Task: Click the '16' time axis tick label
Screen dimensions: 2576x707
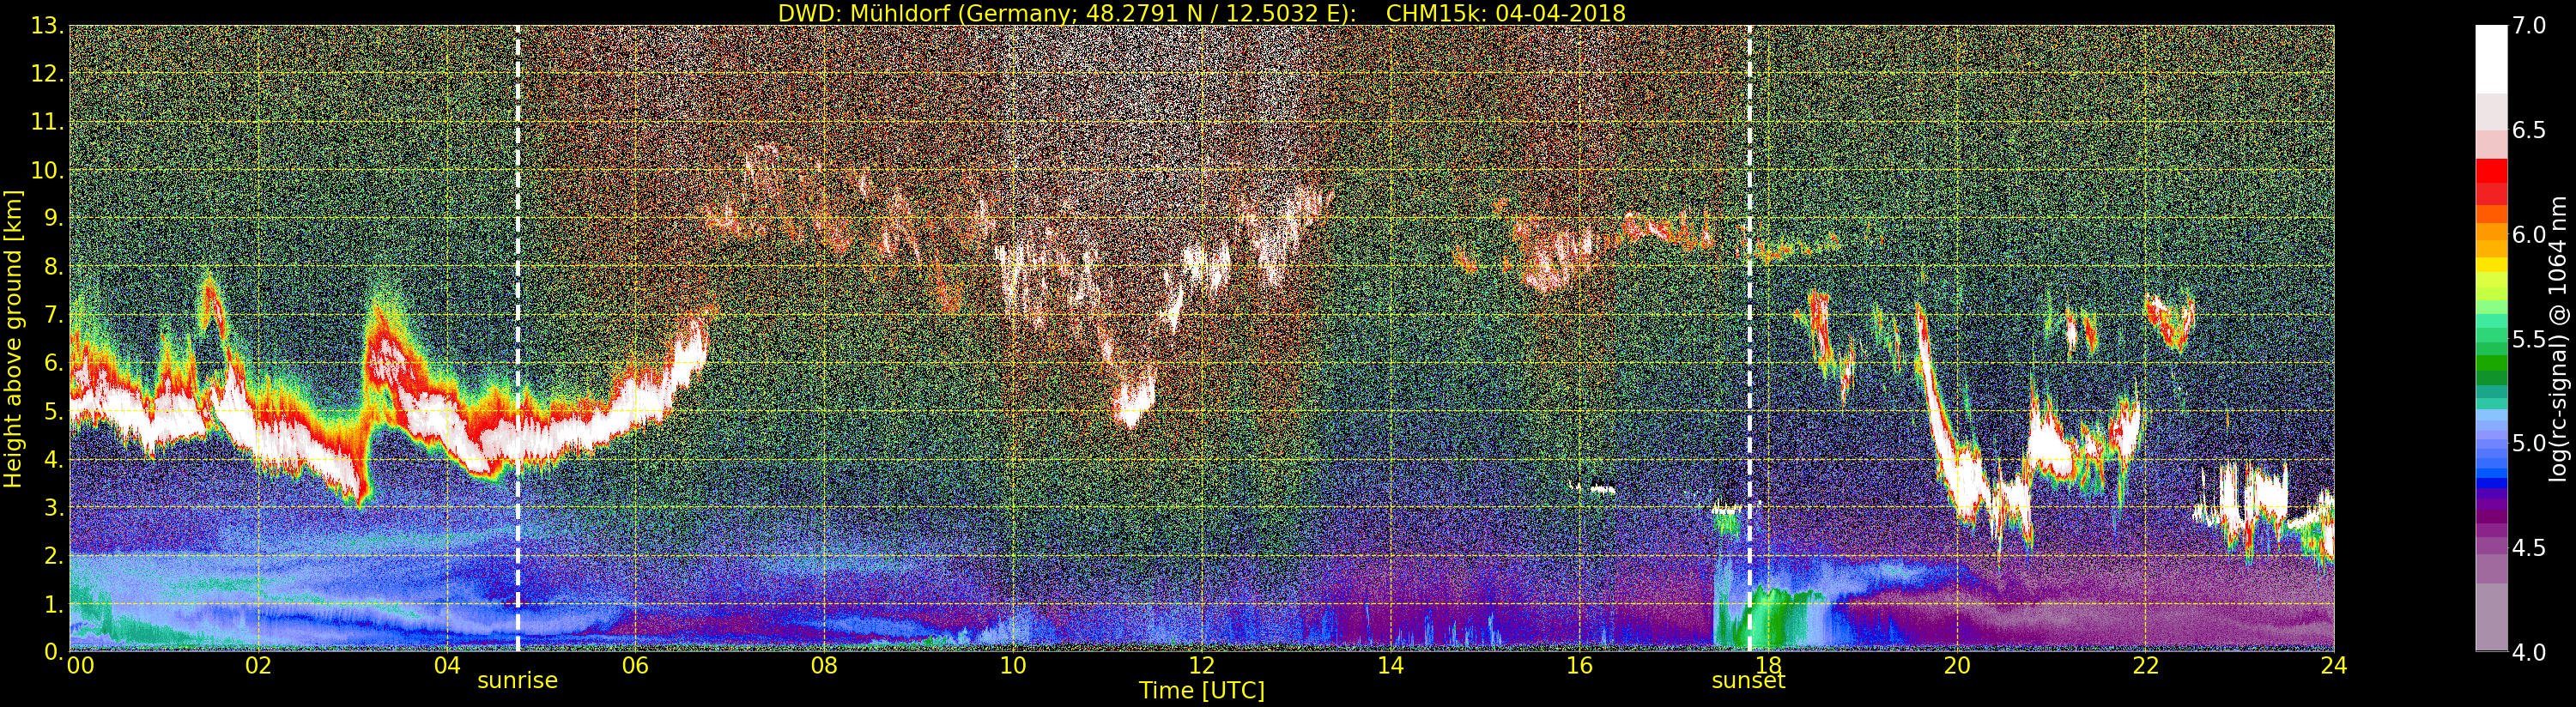Action: point(1579,666)
